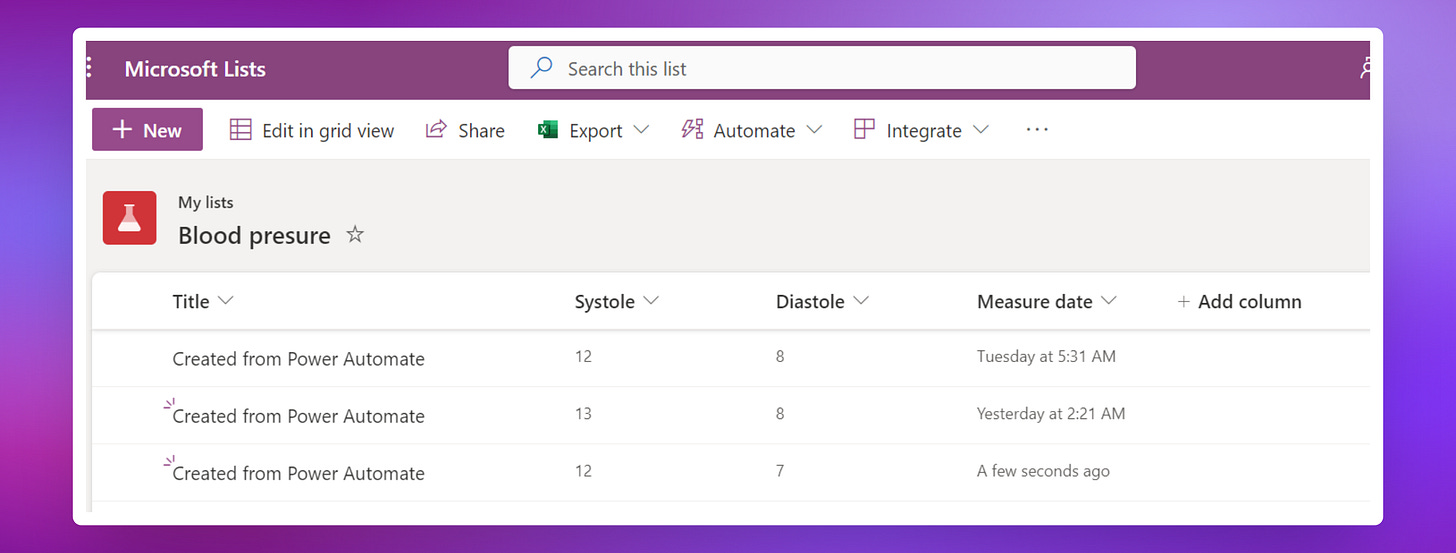Click the Integrate icon

point(864,129)
